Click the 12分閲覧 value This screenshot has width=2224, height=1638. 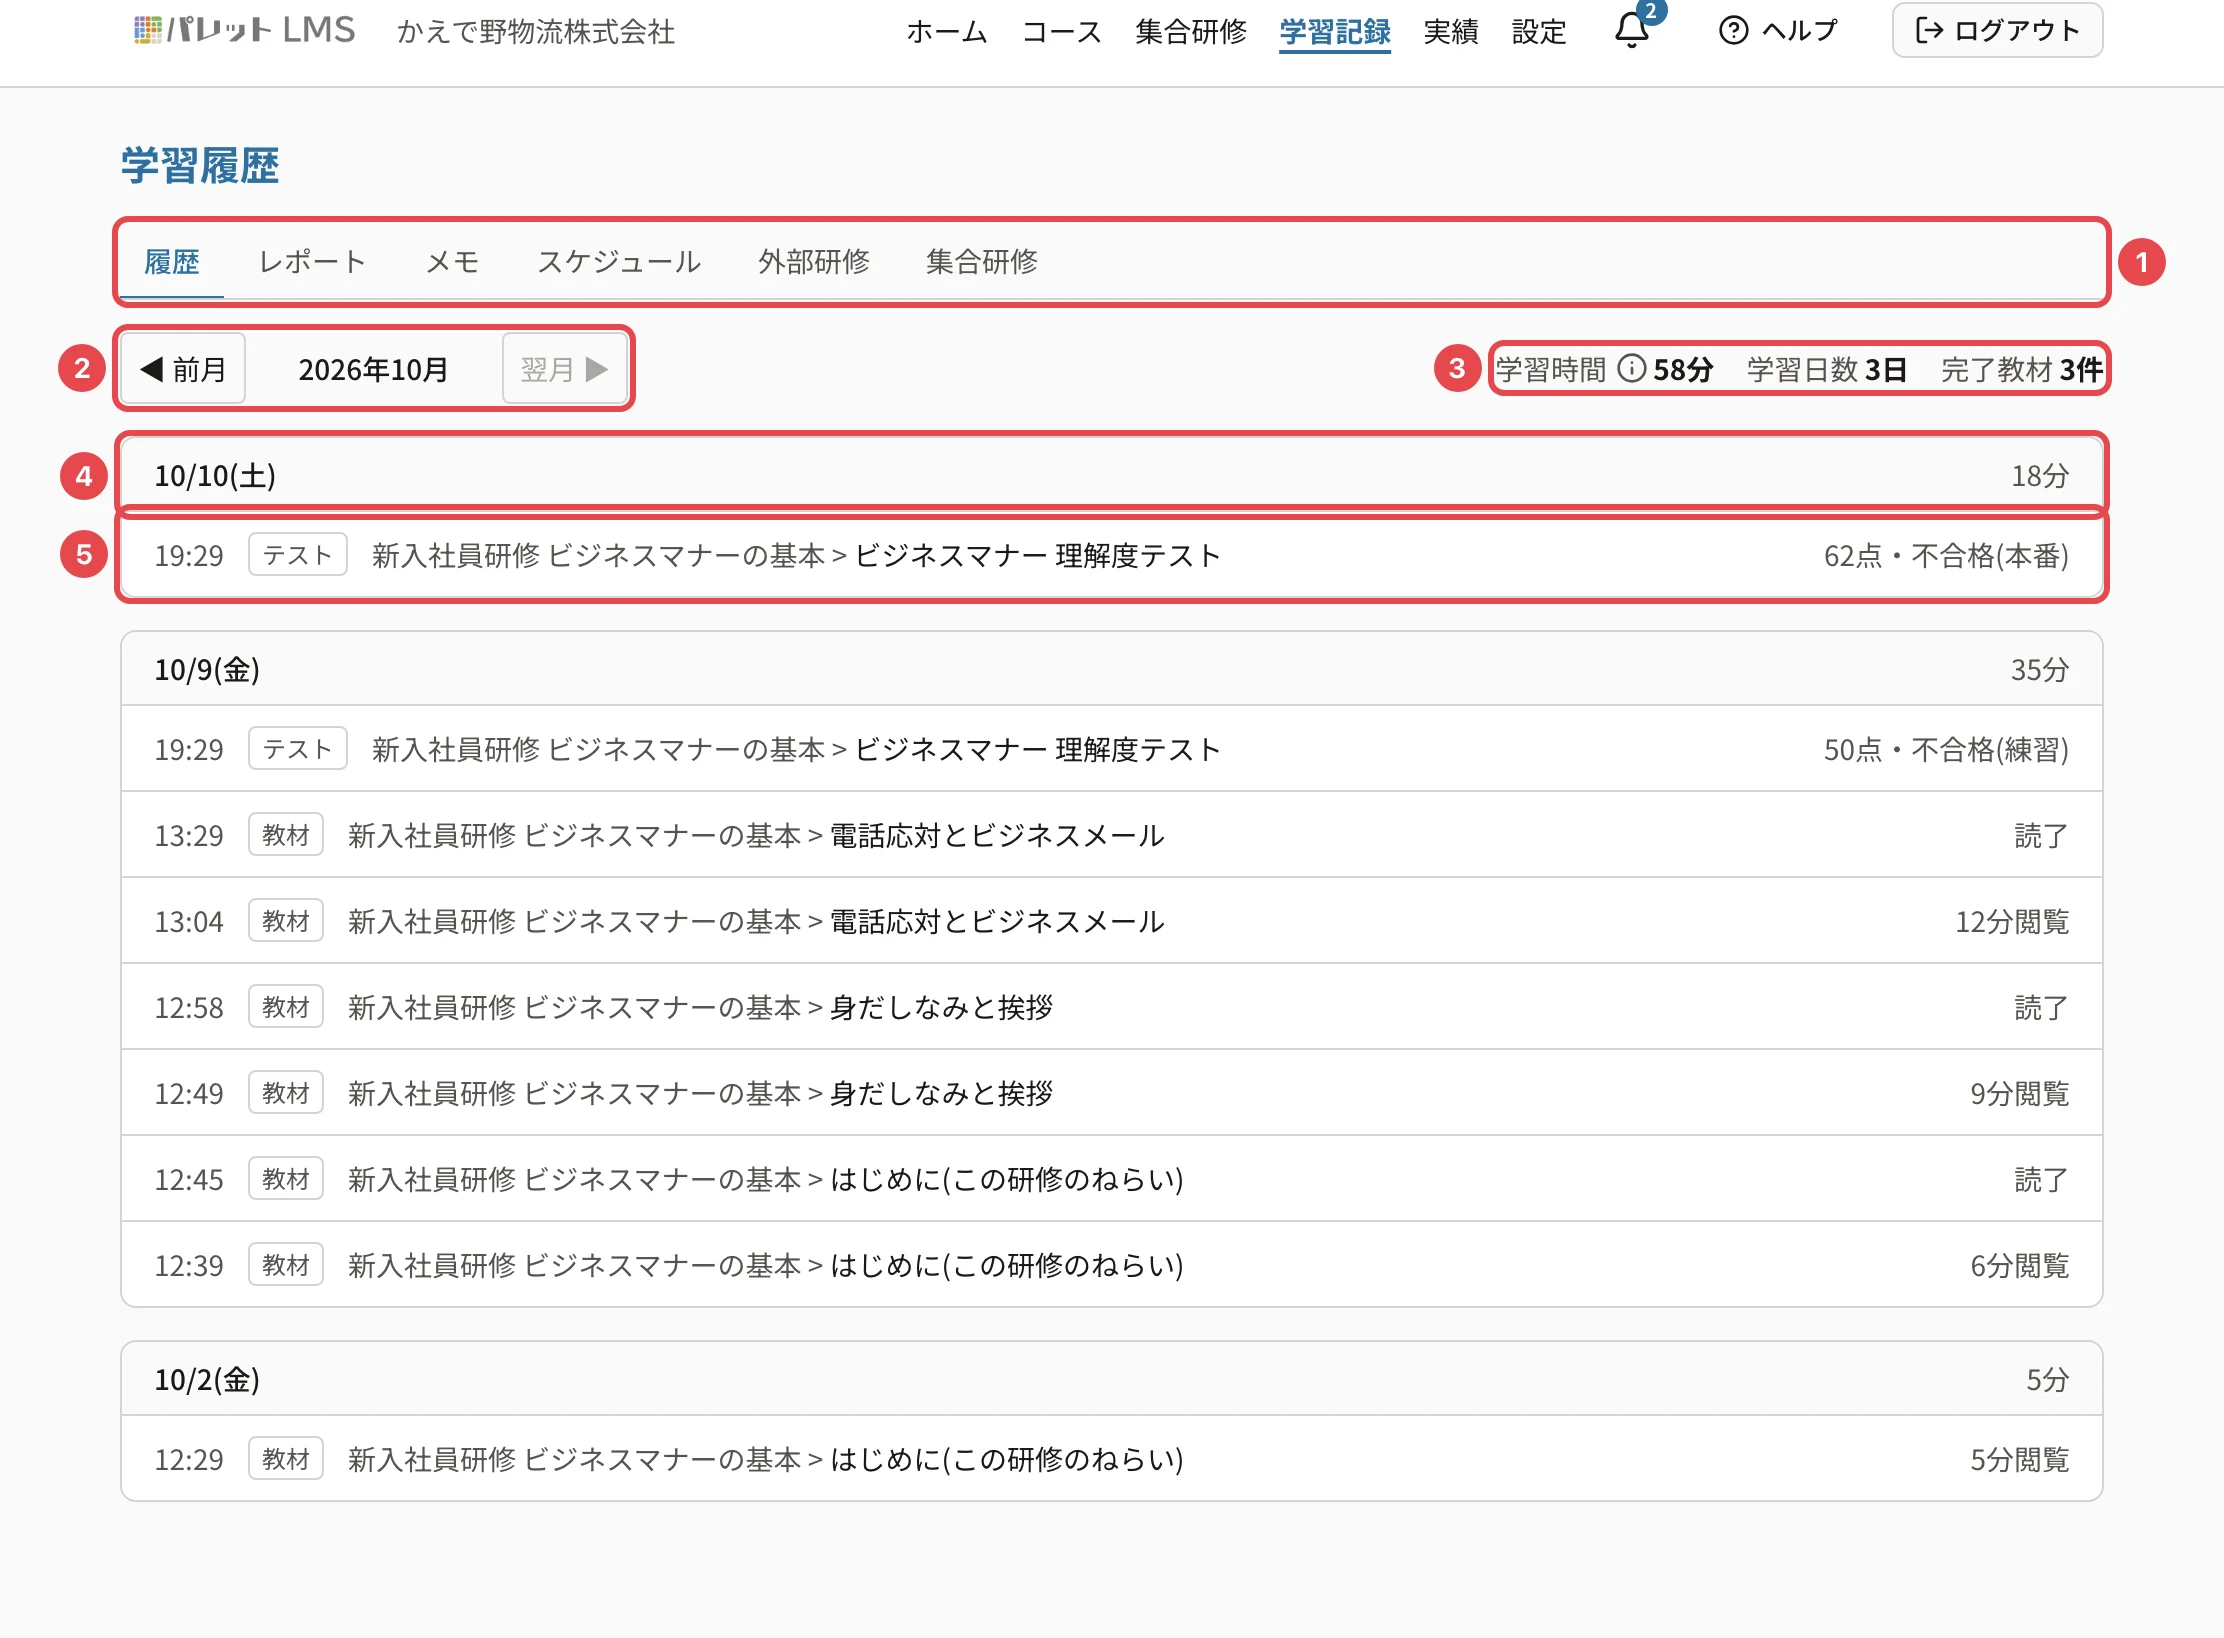tap(2012, 921)
